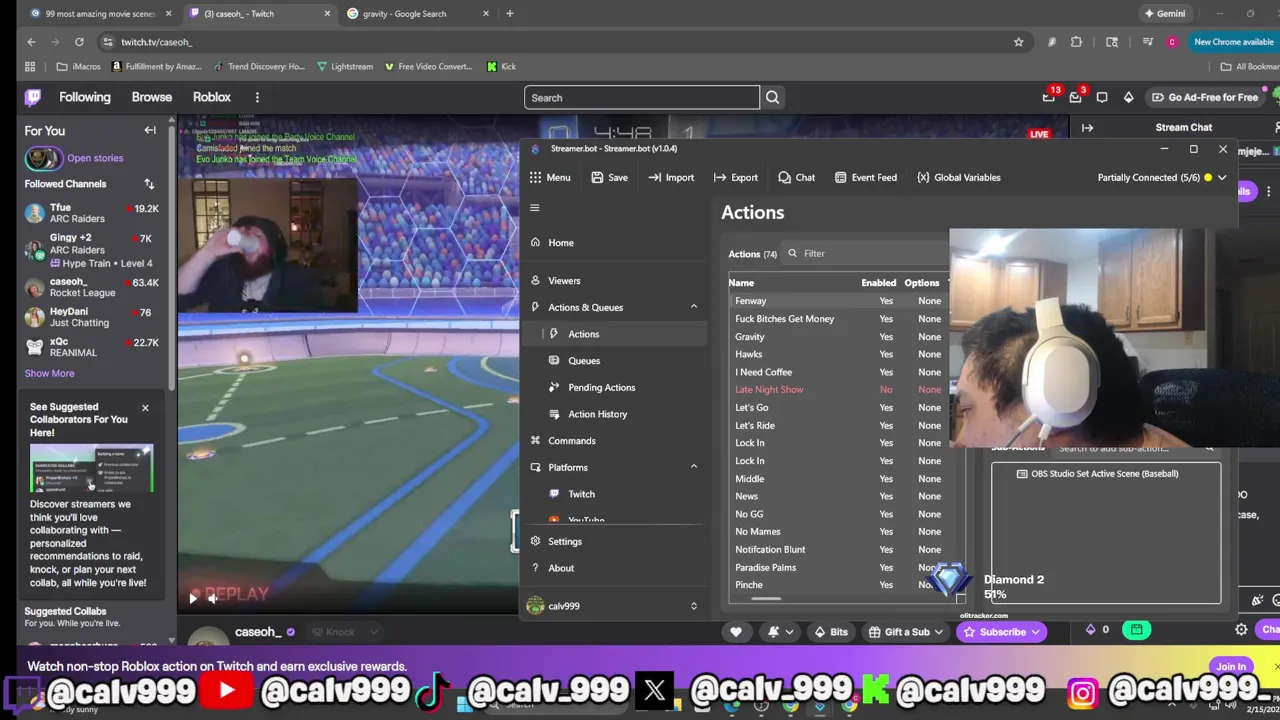Open Export in Streamer.bot toolbar
The width and height of the screenshot is (1280, 720).
pyautogui.click(x=735, y=177)
